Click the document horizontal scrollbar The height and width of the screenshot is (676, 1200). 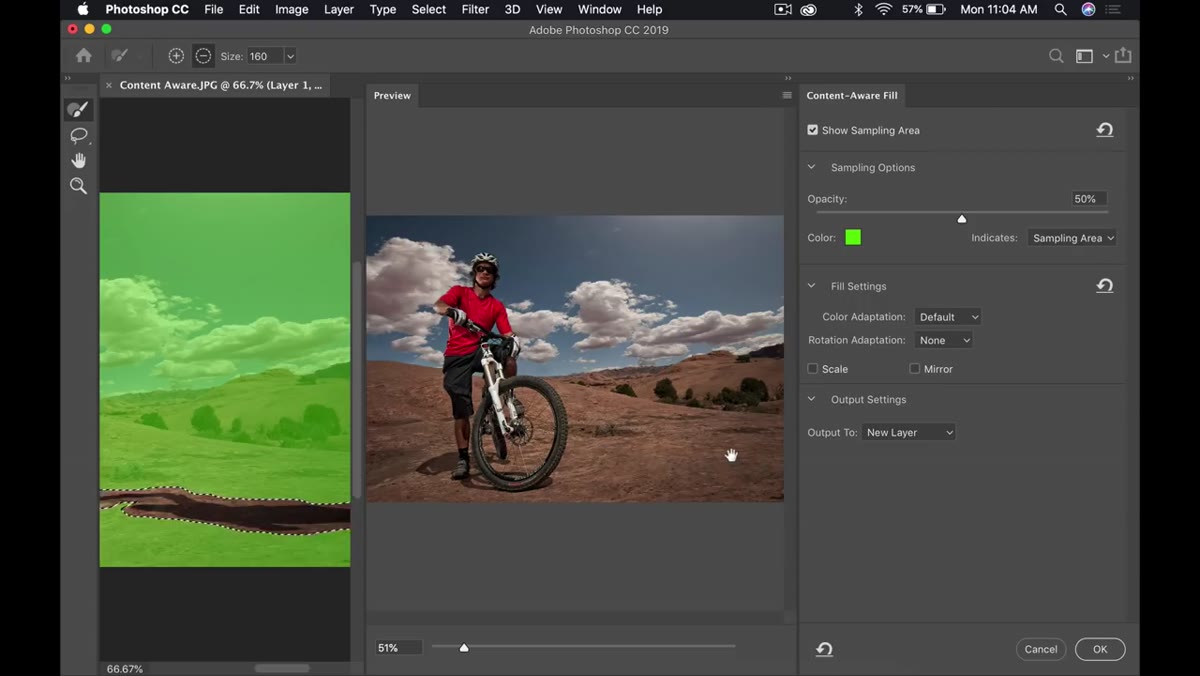point(282,668)
